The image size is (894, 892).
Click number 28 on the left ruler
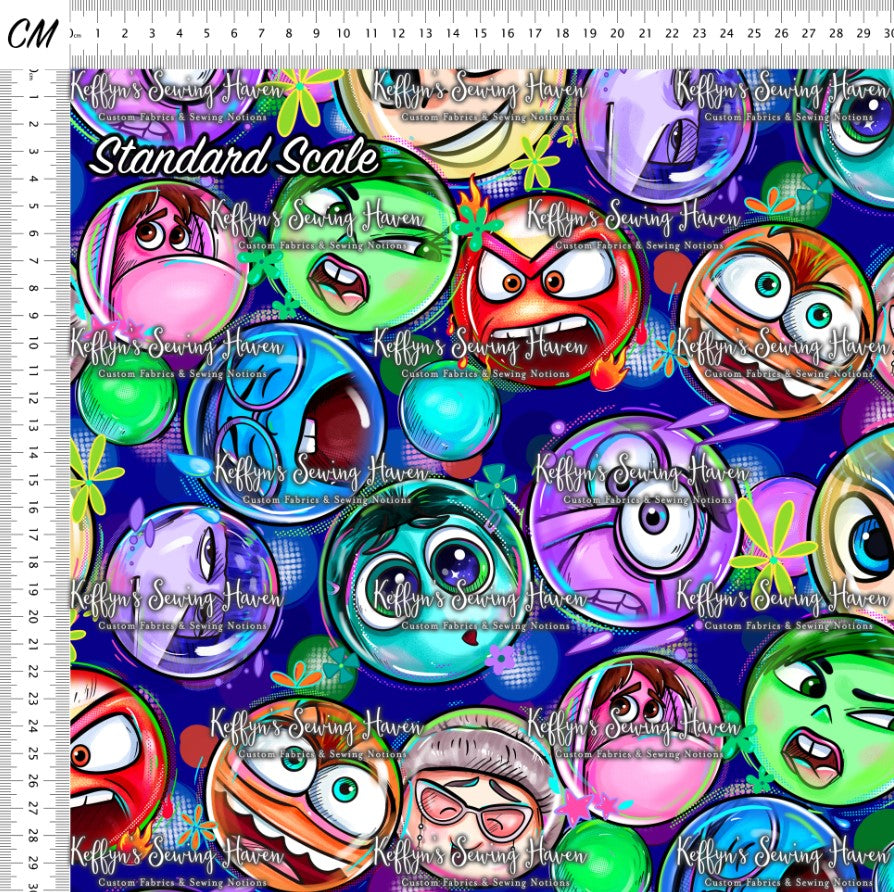point(33,836)
